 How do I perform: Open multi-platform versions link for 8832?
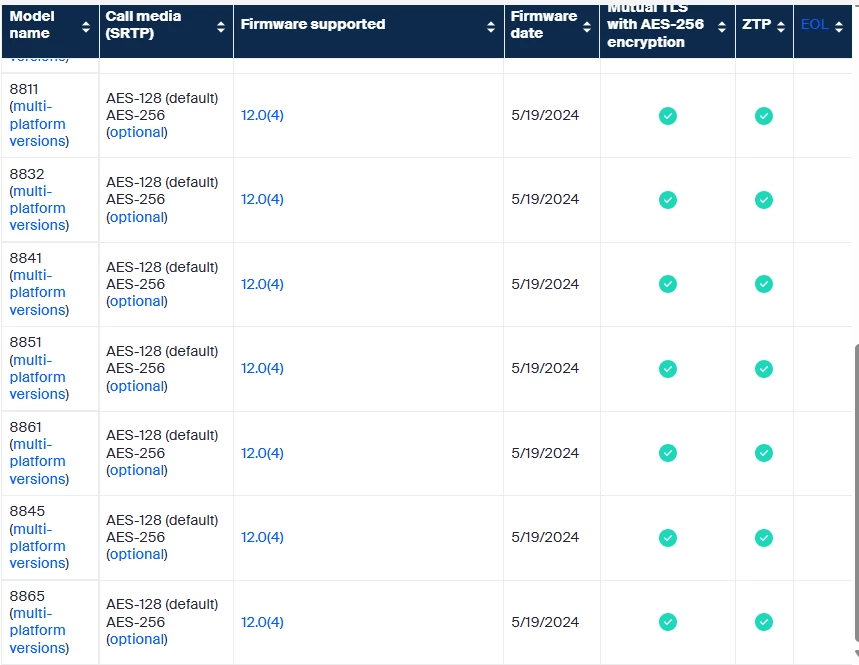click(x=38, y=208)
